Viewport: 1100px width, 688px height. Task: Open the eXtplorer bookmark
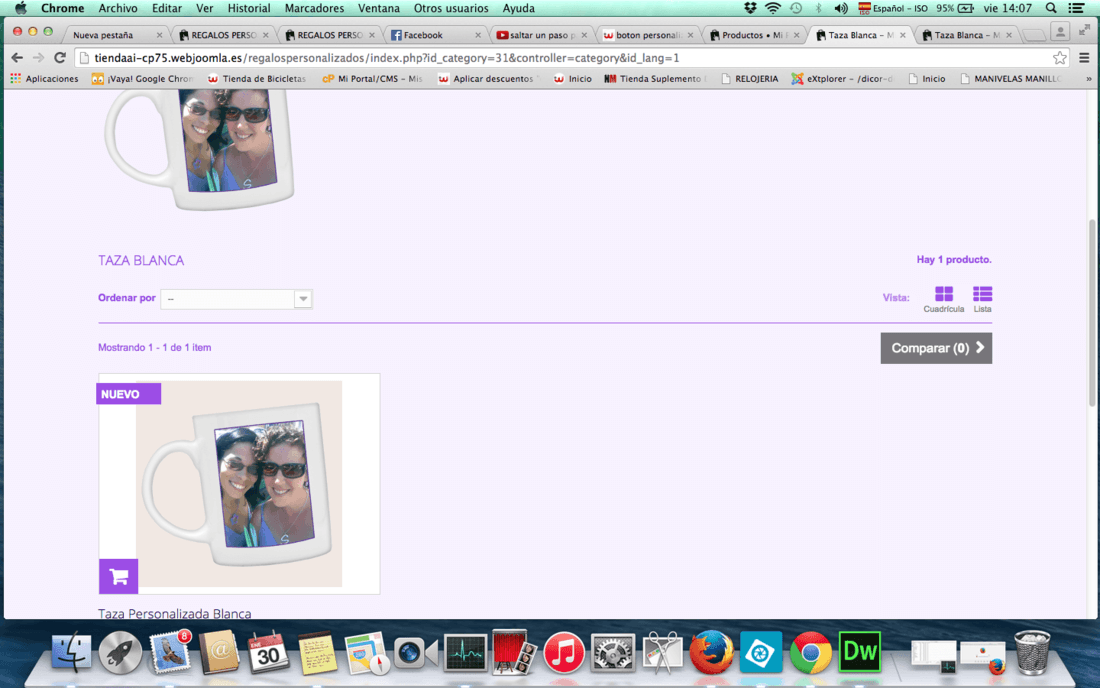[843, 79]
